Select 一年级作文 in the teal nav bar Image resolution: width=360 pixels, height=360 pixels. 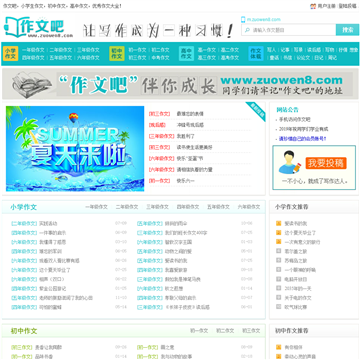tap(33, 50)
